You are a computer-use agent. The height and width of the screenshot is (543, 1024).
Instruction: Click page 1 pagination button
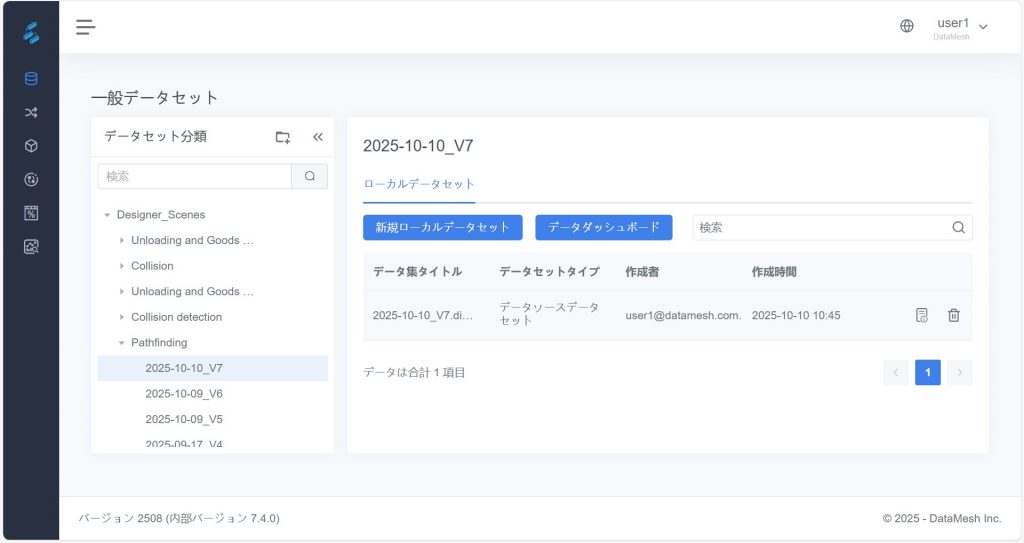927,373
